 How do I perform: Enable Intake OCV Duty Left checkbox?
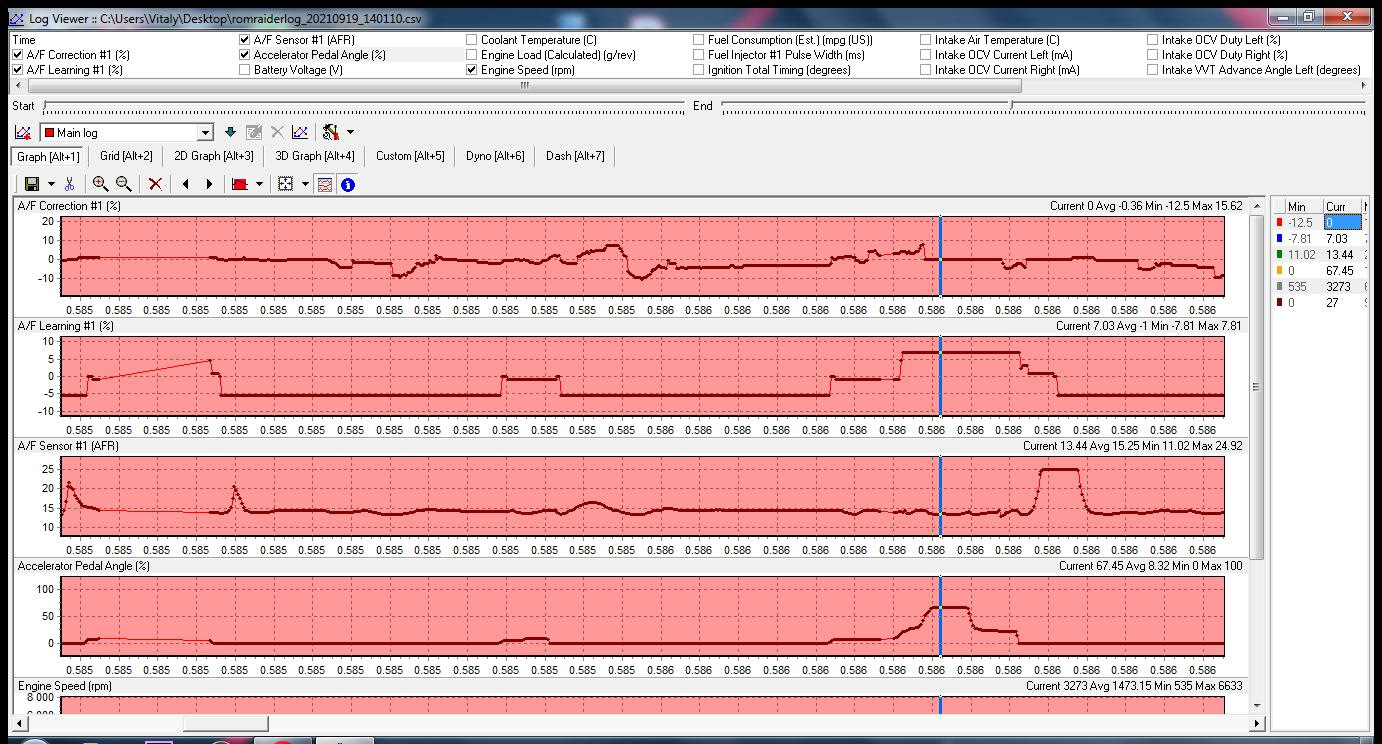click(1153, 40)
